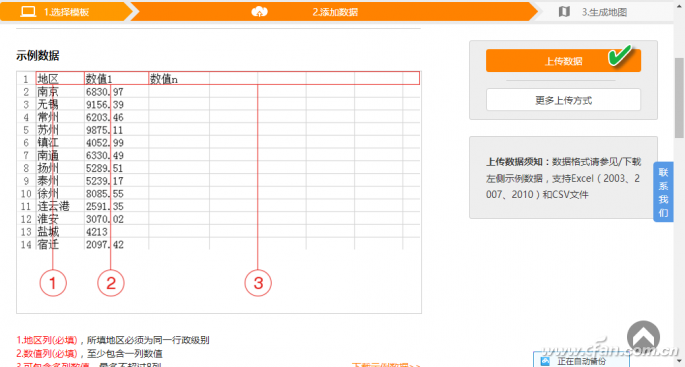Click the cloud upload icon in step 2
The image size is (685, 367).
[x=259, y=12]
